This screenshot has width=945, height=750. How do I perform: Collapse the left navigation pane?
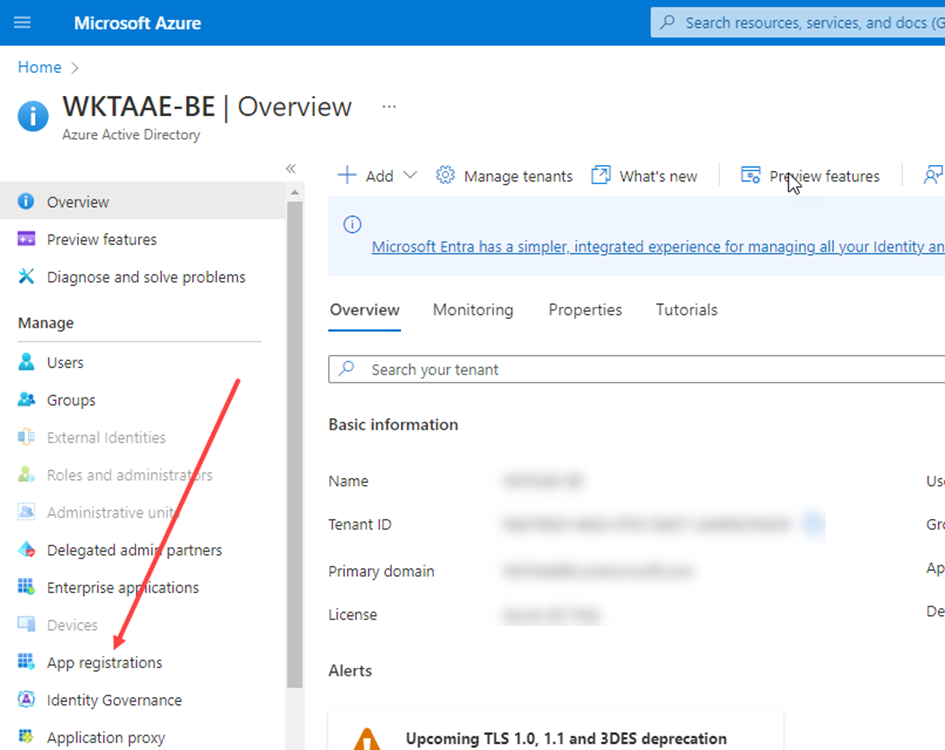291,169
